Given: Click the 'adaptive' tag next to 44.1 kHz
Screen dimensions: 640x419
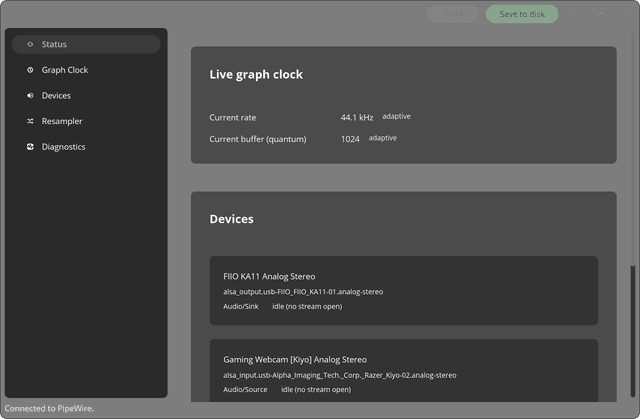Looking at the screenshot, I should coord(396,116).
